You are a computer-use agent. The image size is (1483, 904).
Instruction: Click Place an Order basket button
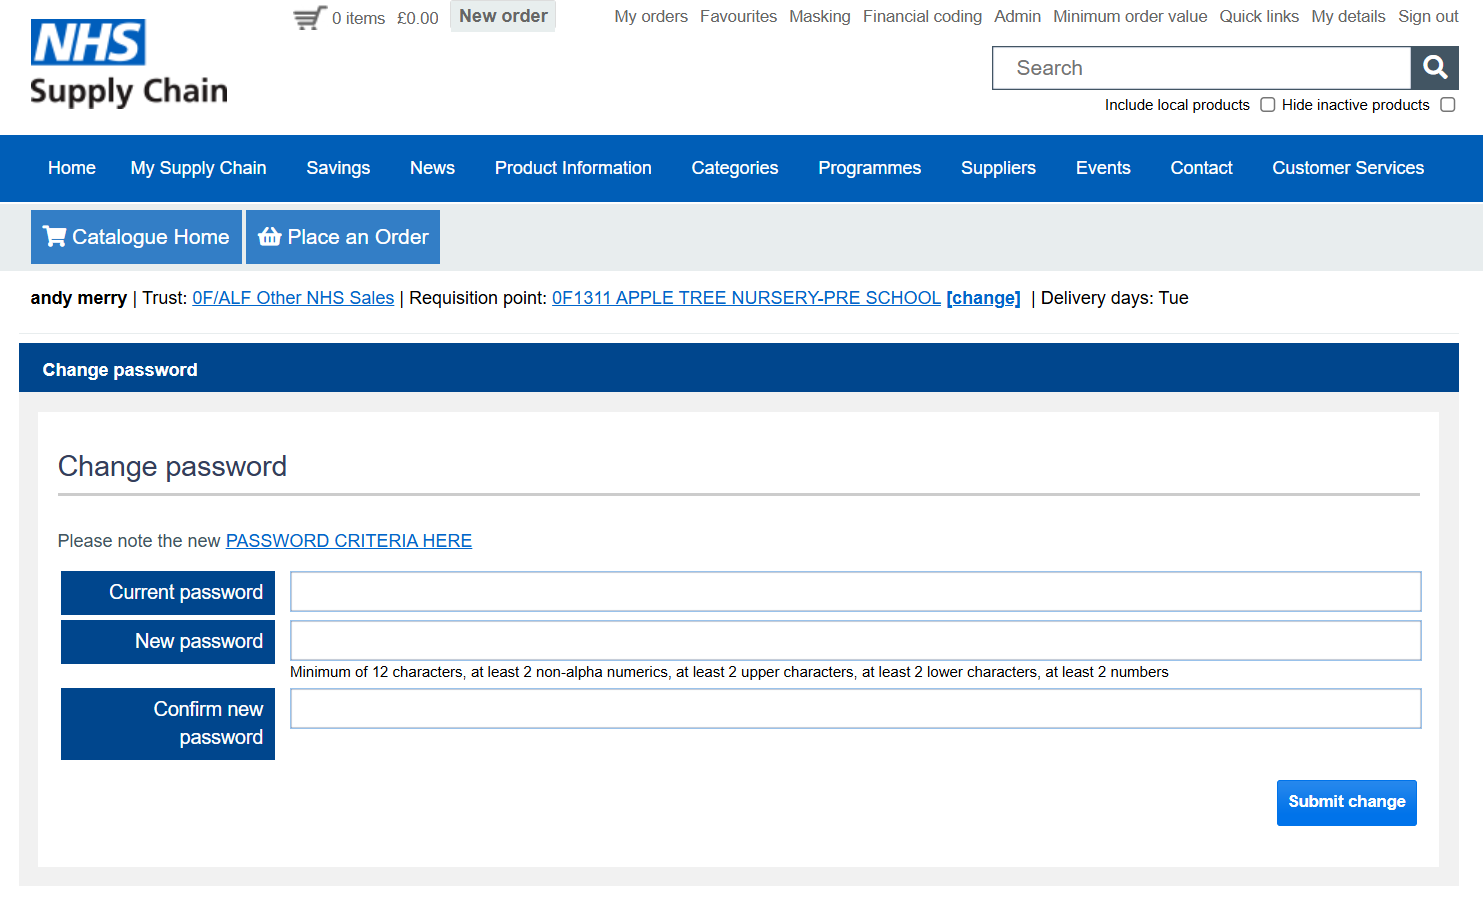(x=343, y=237)
